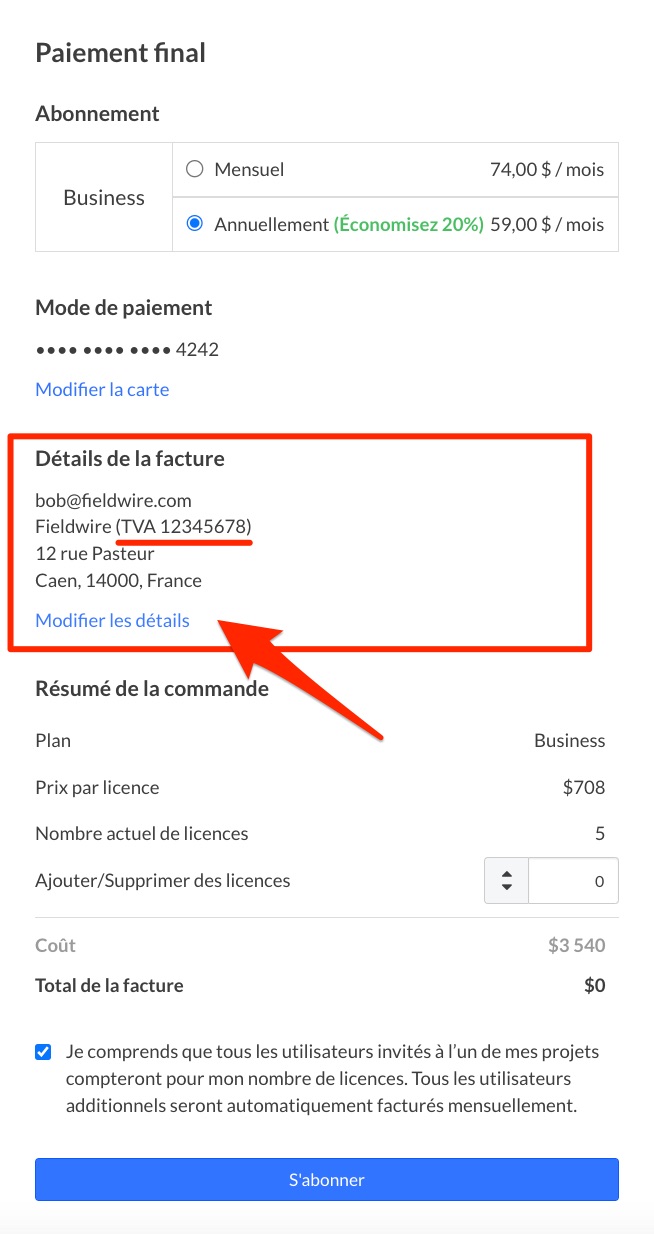The height and width of the screenshot is (1234, 654).
Task: Click the Total de la facture $0 amount
Action: 594,985
